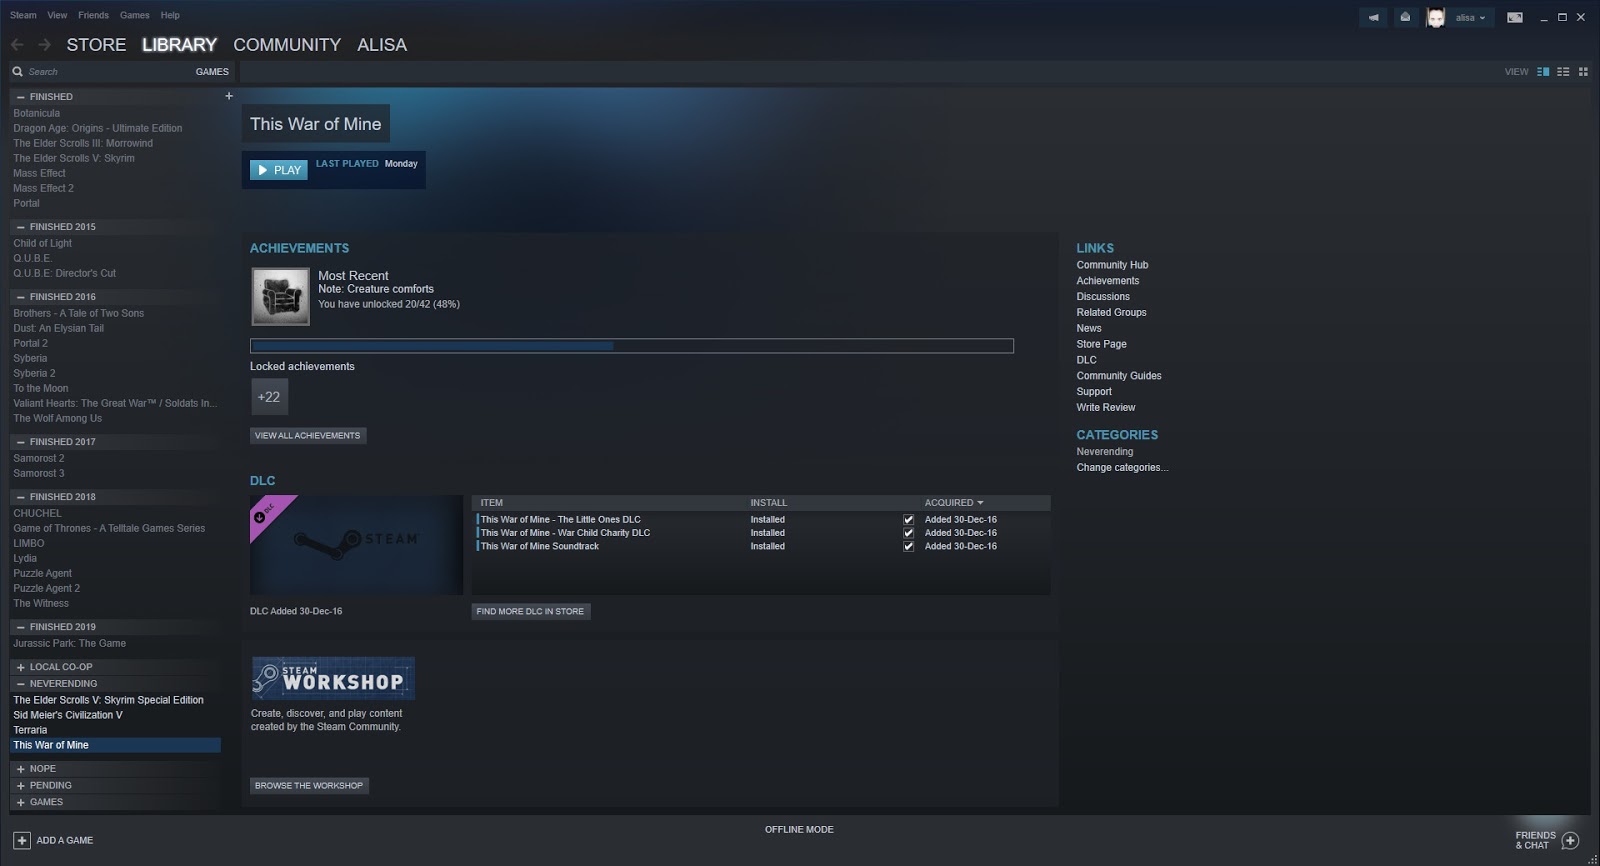Viewport: 1600px width, 866px height.
Task: Collapse the FINISHED 2019 category
Action: coord(21,627)
